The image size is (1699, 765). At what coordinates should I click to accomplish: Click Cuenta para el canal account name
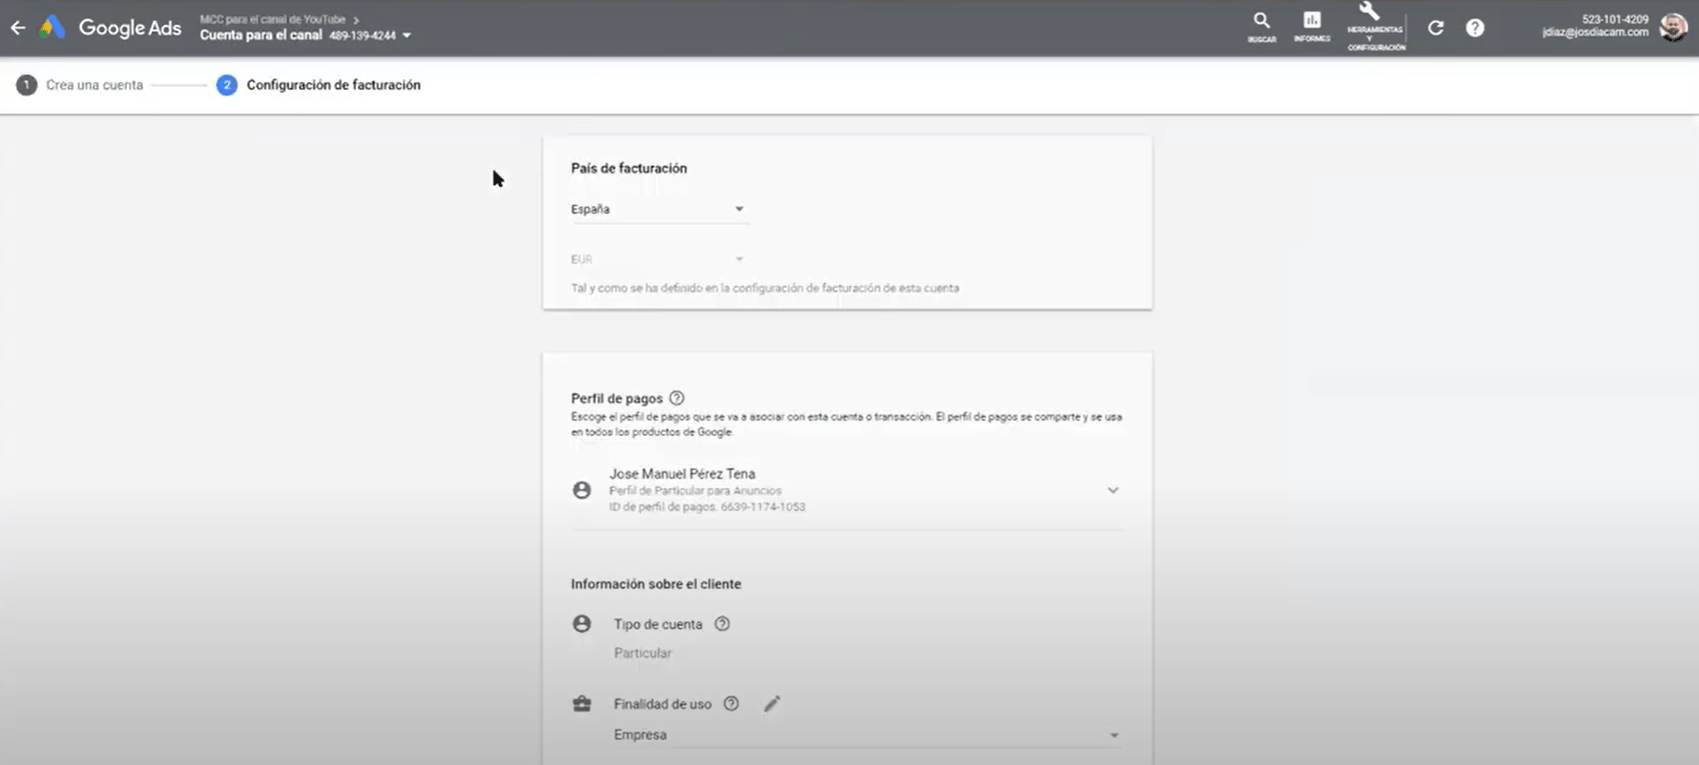(x=261, y=35)
